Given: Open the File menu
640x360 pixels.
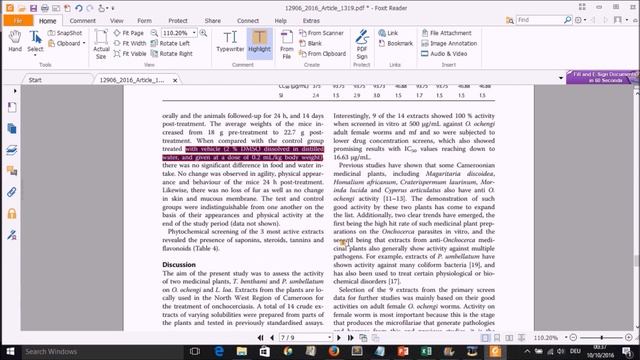Looking at the screenshot, I should point(18,20).
